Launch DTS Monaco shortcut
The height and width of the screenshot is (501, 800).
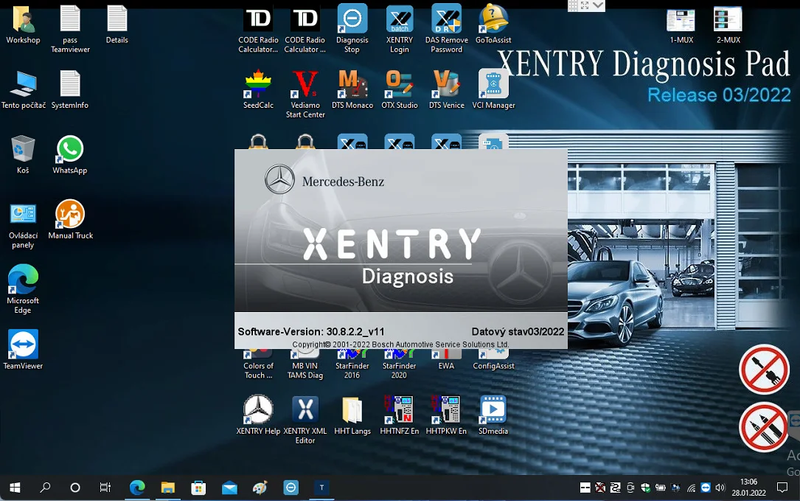click(352, 90)
